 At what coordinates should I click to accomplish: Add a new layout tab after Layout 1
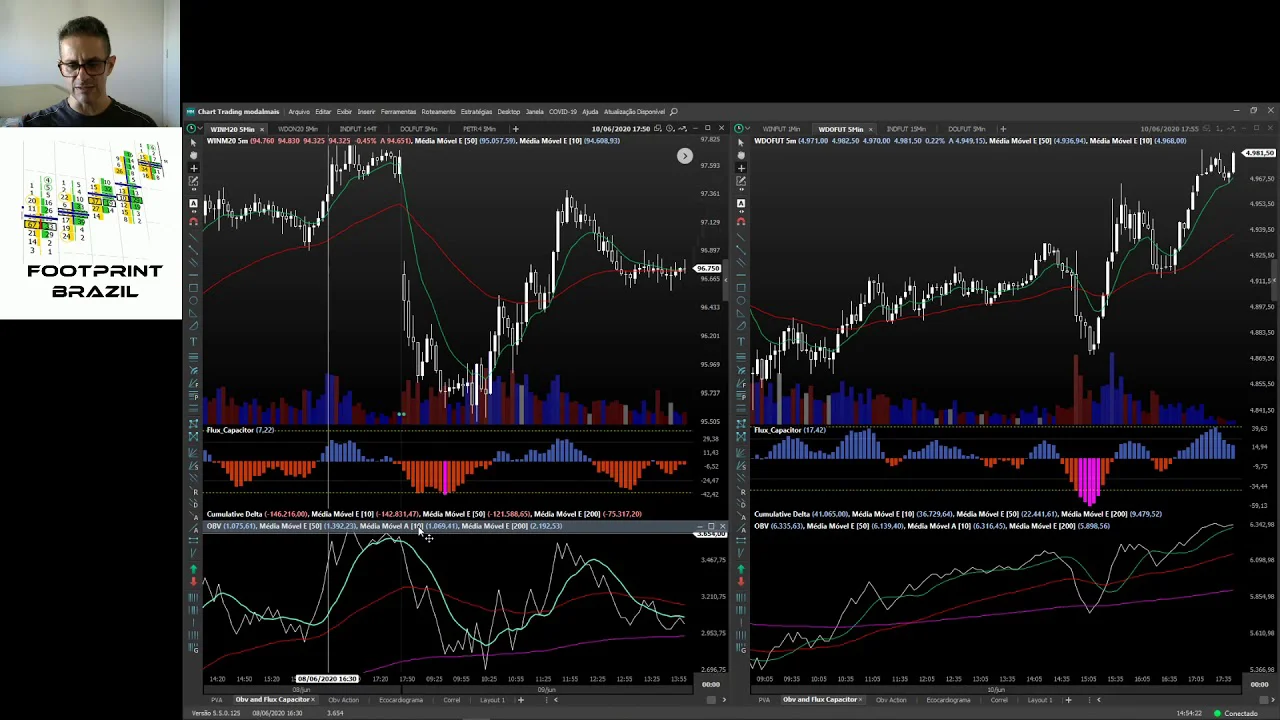[x=520, y=700]
